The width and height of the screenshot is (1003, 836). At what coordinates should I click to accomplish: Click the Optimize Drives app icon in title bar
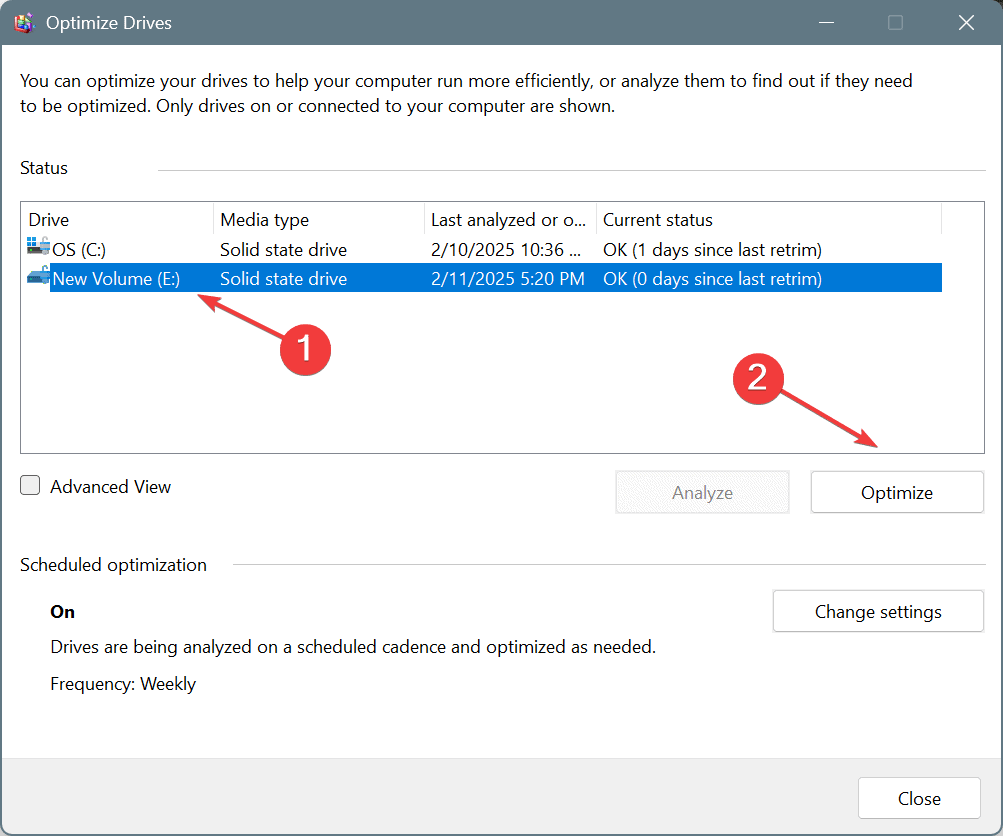pyautogui.click(x=23, y=23)
